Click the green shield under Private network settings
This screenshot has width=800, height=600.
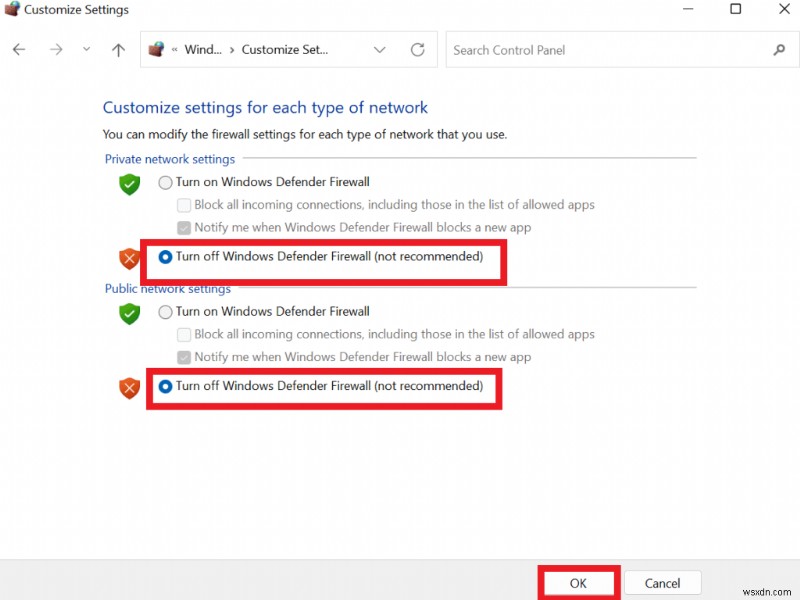[x=129, y=184]
